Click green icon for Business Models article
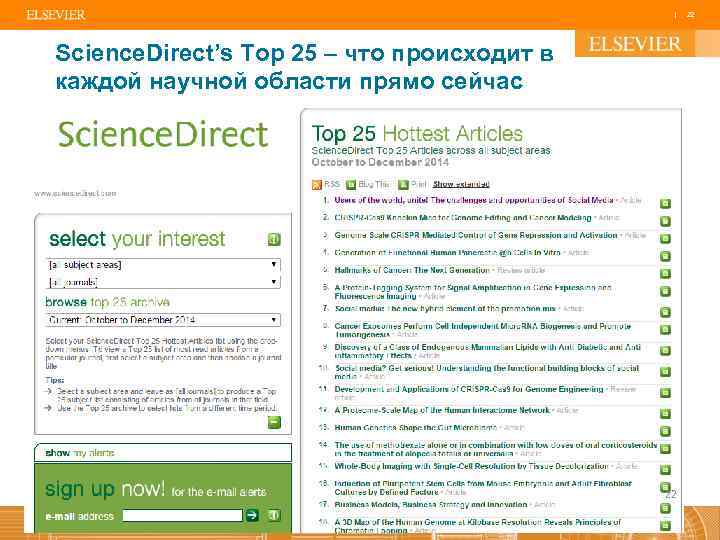Image resolution: width=720 pixels, height=540 pixels. point(665,508)
